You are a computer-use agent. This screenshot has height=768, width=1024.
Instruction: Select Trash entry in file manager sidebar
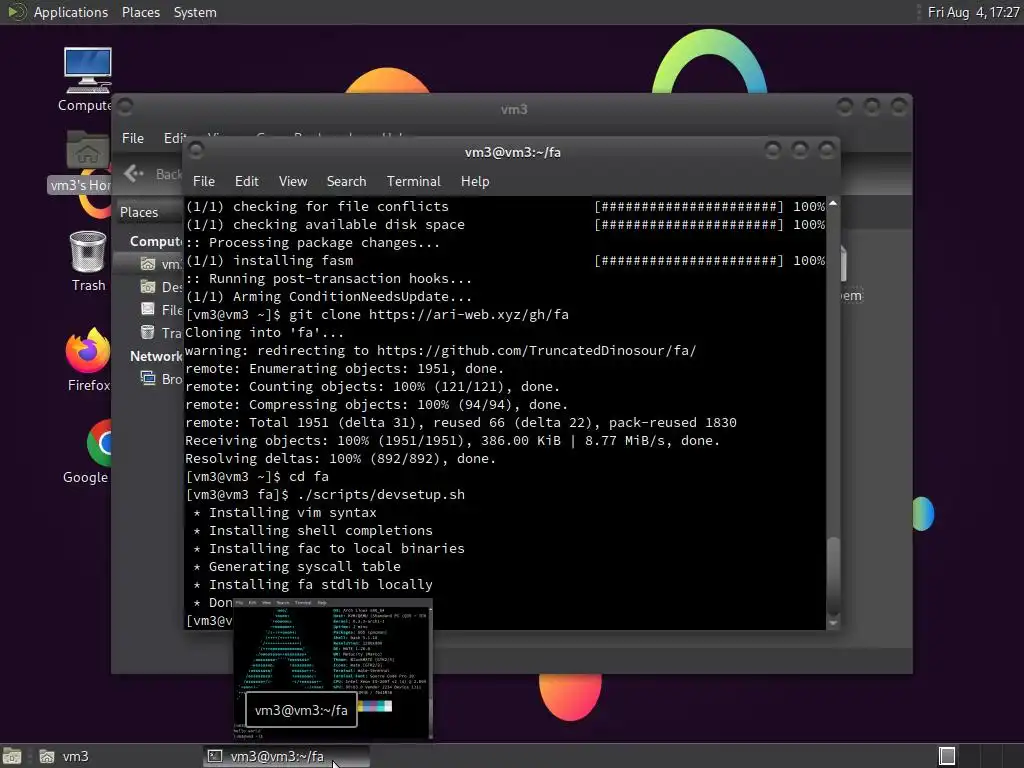pos(161,332)
